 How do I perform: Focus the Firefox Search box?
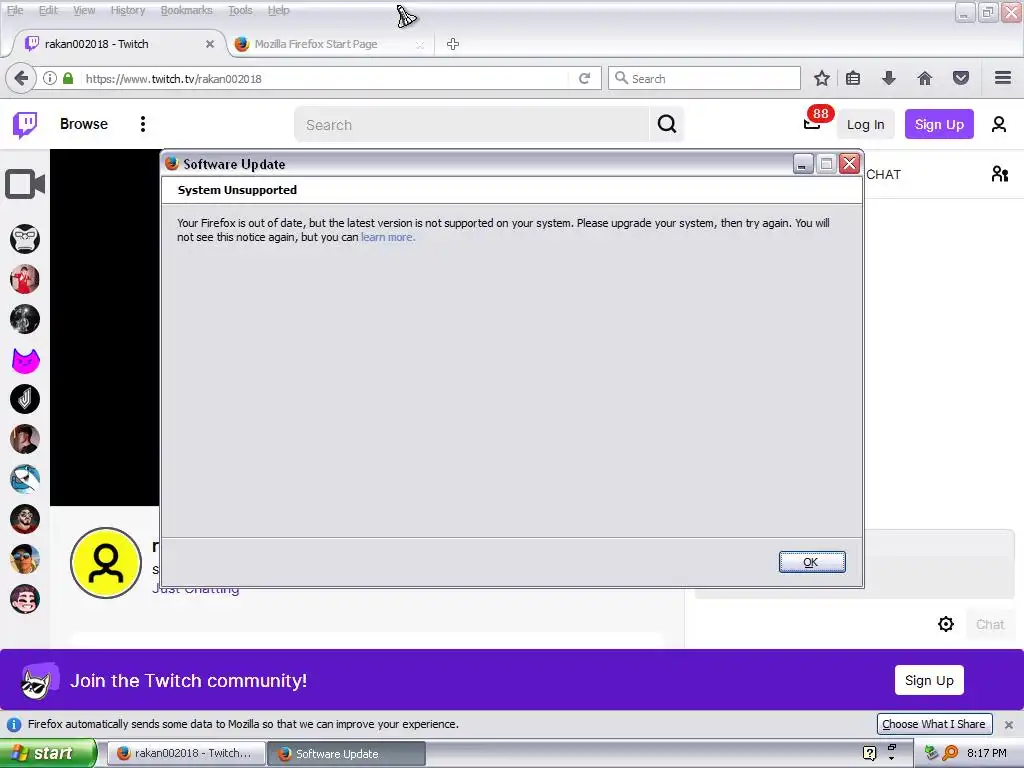click(704, 78)
